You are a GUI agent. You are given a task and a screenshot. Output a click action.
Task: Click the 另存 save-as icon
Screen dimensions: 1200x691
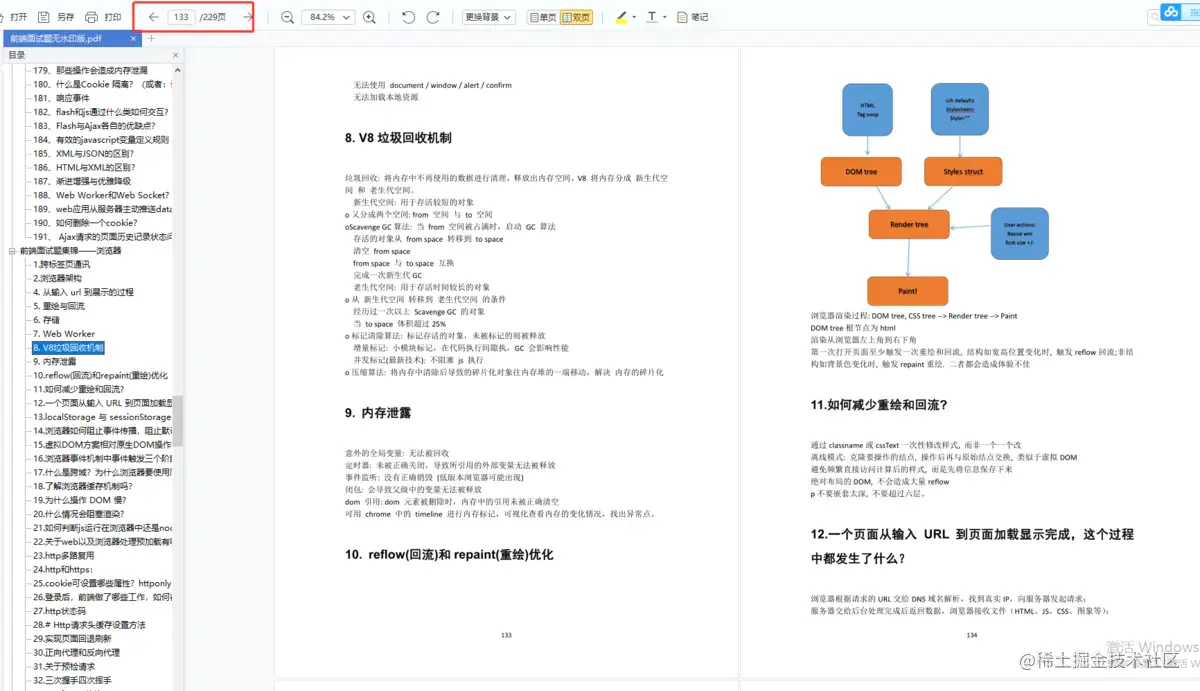(x=43, y=17)
